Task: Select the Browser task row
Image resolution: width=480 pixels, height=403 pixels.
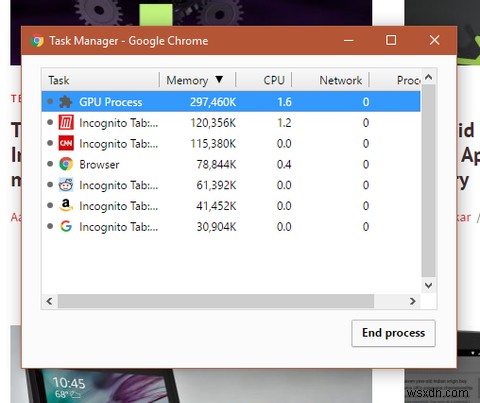Action: (x=231, y=164)
